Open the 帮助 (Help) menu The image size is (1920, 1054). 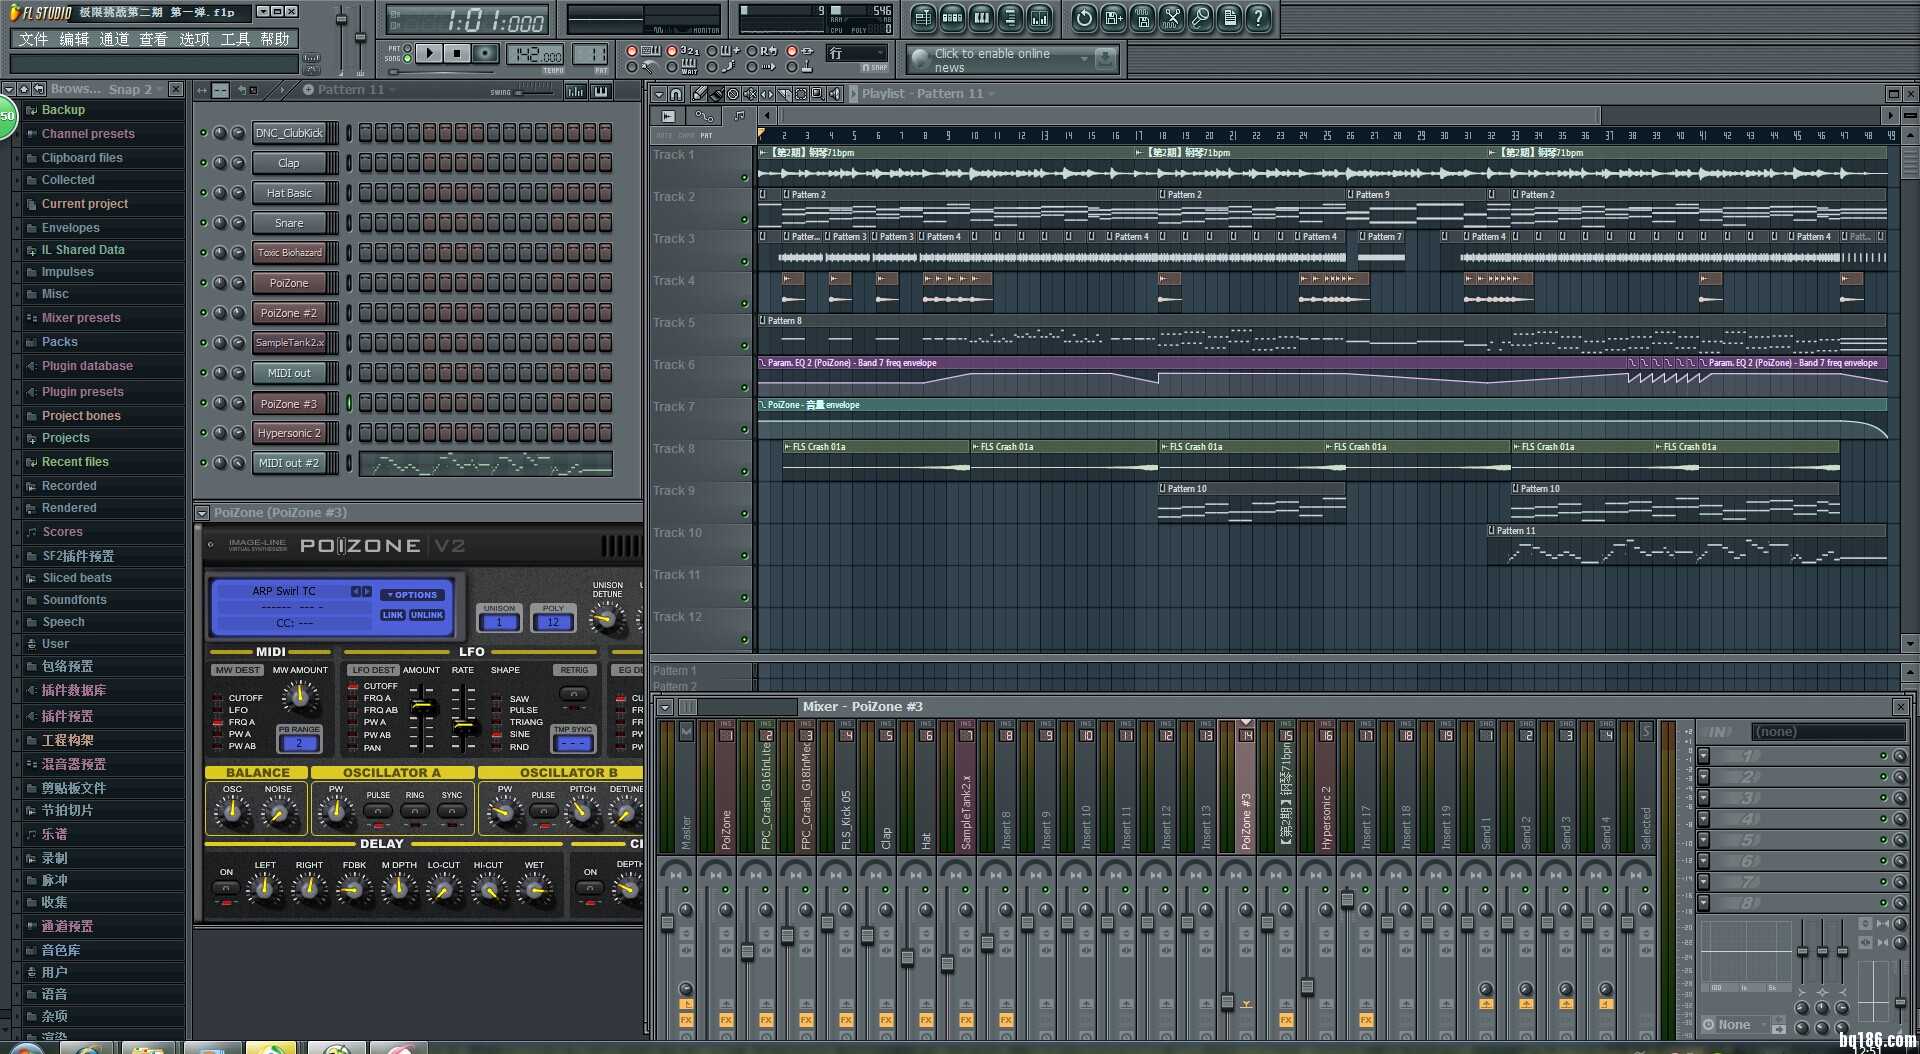coord(275,39)
